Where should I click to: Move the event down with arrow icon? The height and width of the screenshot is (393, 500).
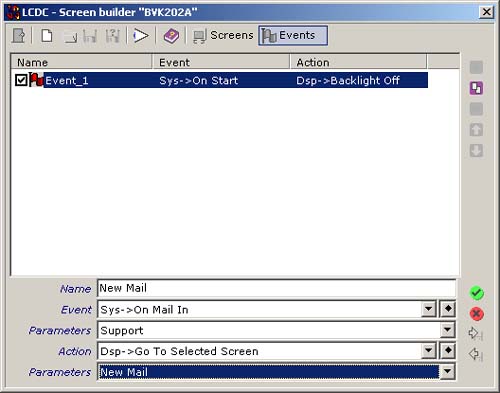(476, 150)
